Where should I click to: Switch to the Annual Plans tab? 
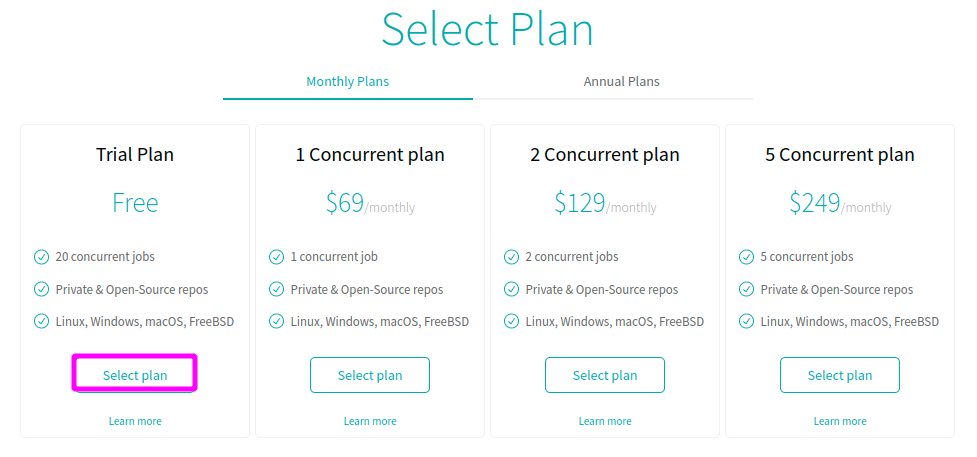[x=621, y=82]
